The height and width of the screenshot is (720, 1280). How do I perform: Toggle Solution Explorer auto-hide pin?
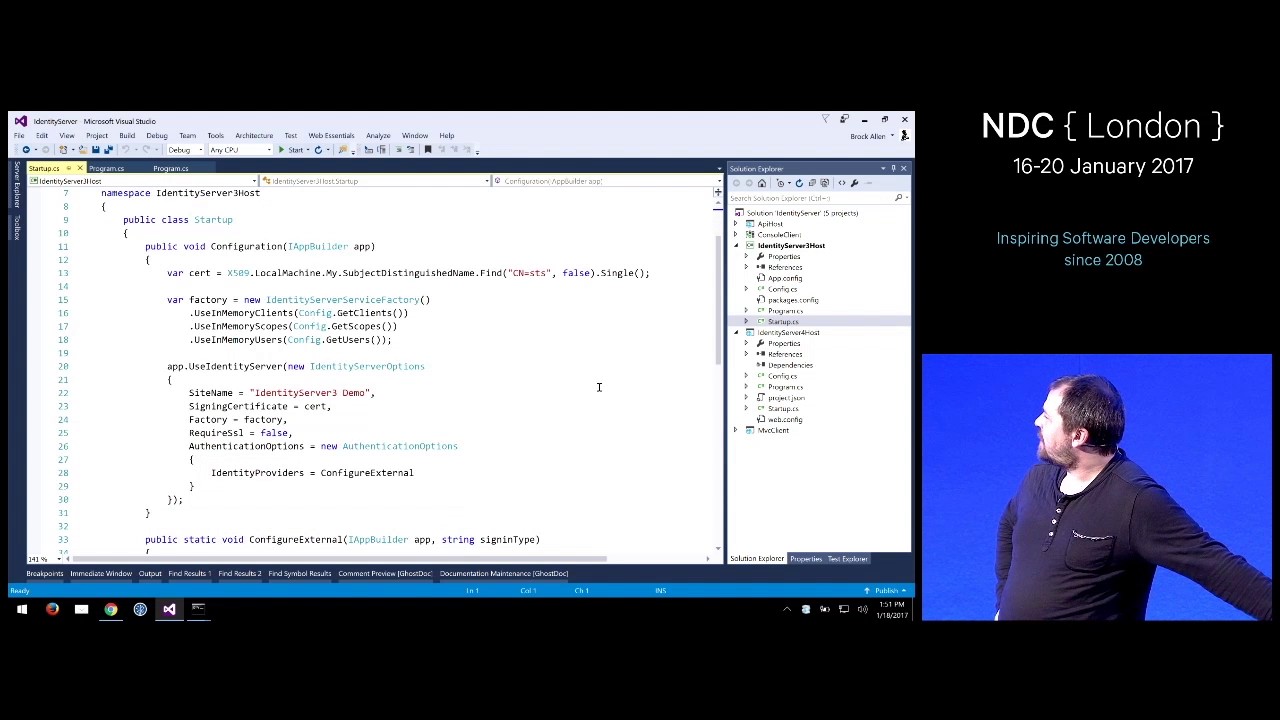tap(893, 168)
